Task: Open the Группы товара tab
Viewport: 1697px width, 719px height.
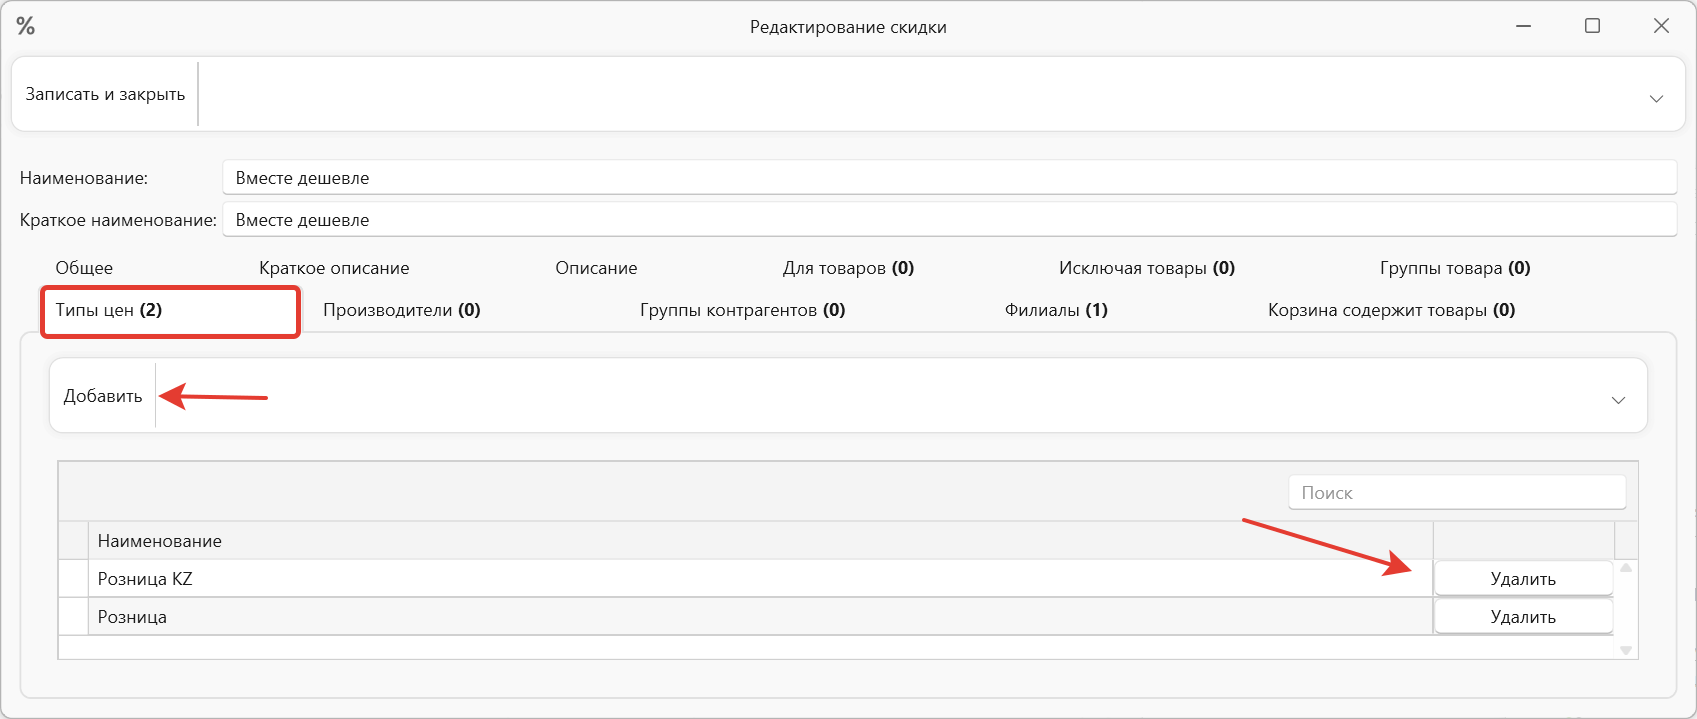Action: [1452, 267]
